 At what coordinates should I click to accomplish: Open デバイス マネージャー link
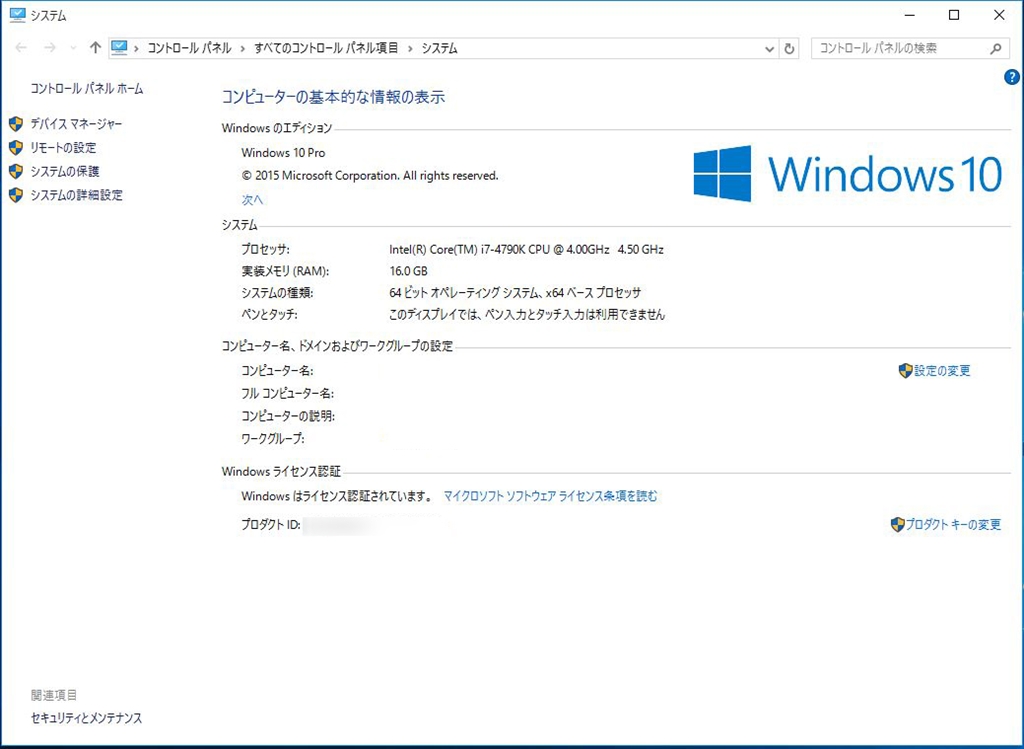click(76, 124)
